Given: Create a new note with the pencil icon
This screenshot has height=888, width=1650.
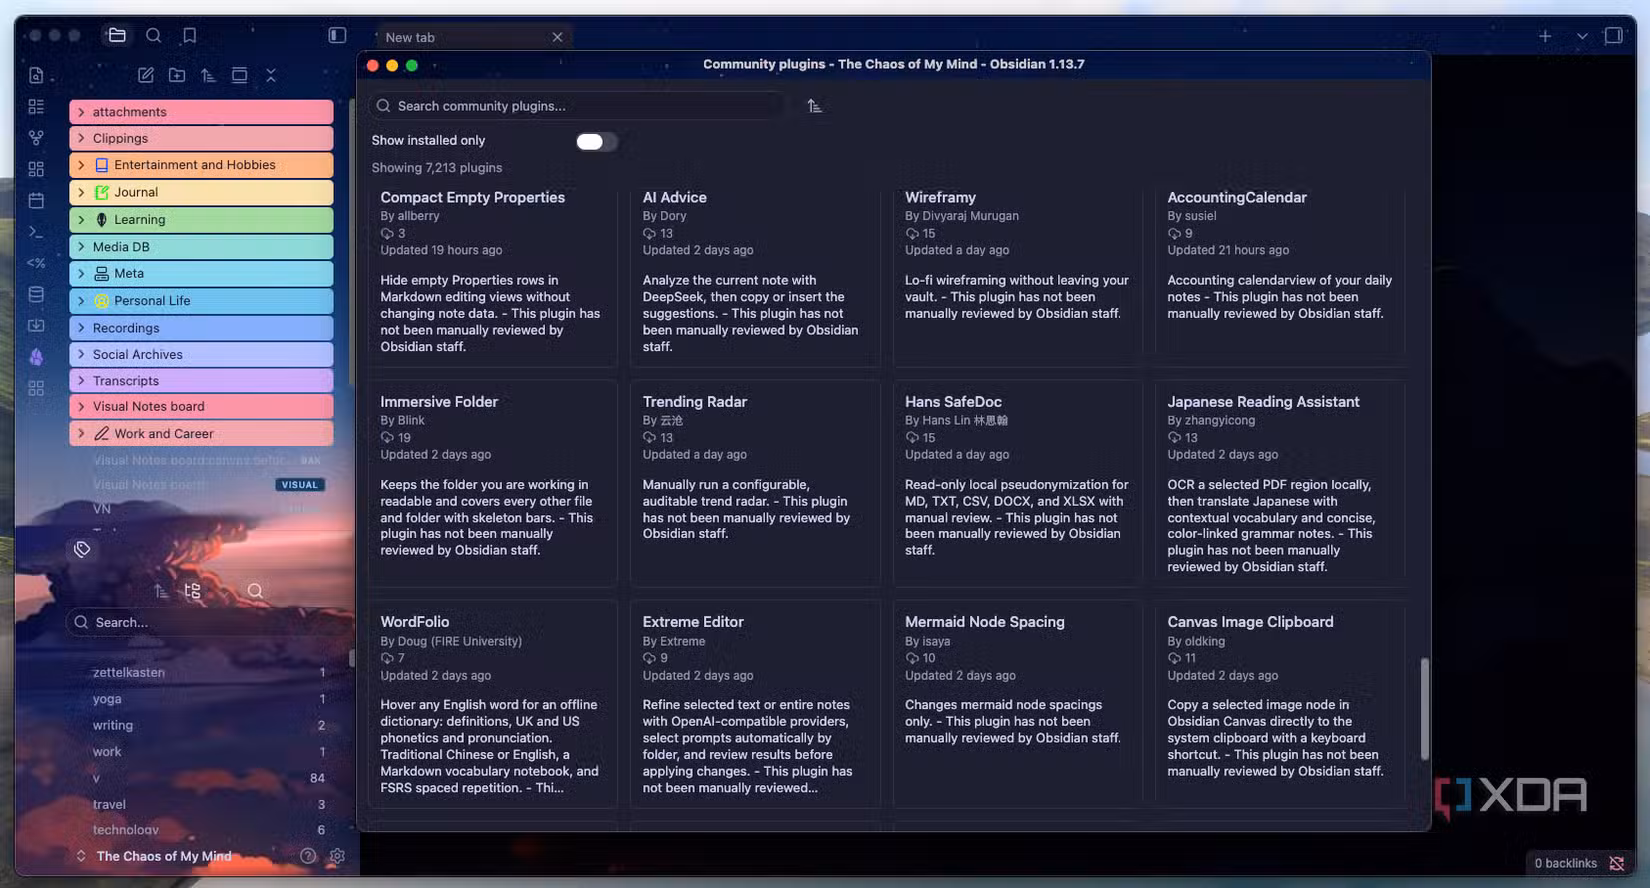Looking at the screenshot, I should click(x=146, y=75).
